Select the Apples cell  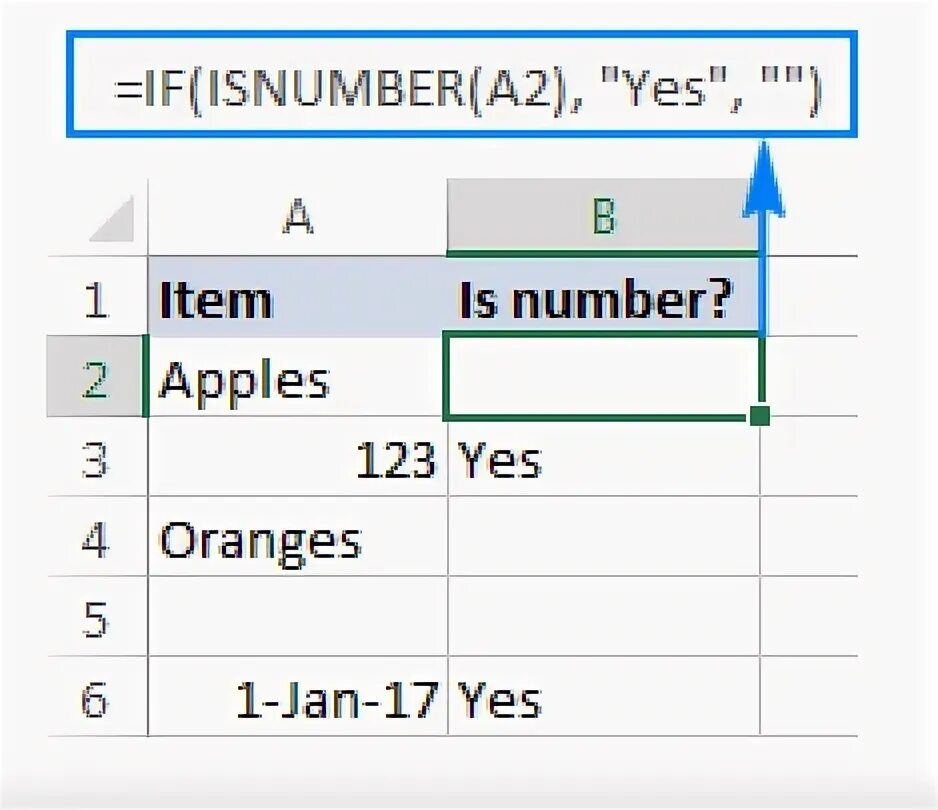pyautogui.click(x=297, y=376)
